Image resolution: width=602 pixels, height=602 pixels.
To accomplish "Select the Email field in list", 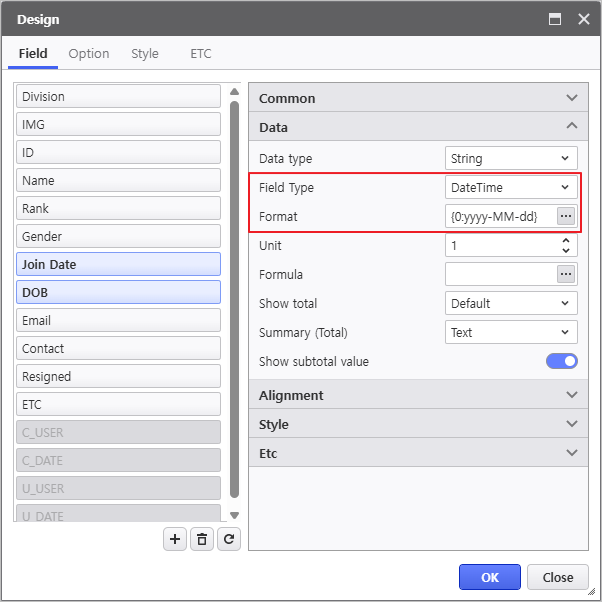I will (118, 320).
